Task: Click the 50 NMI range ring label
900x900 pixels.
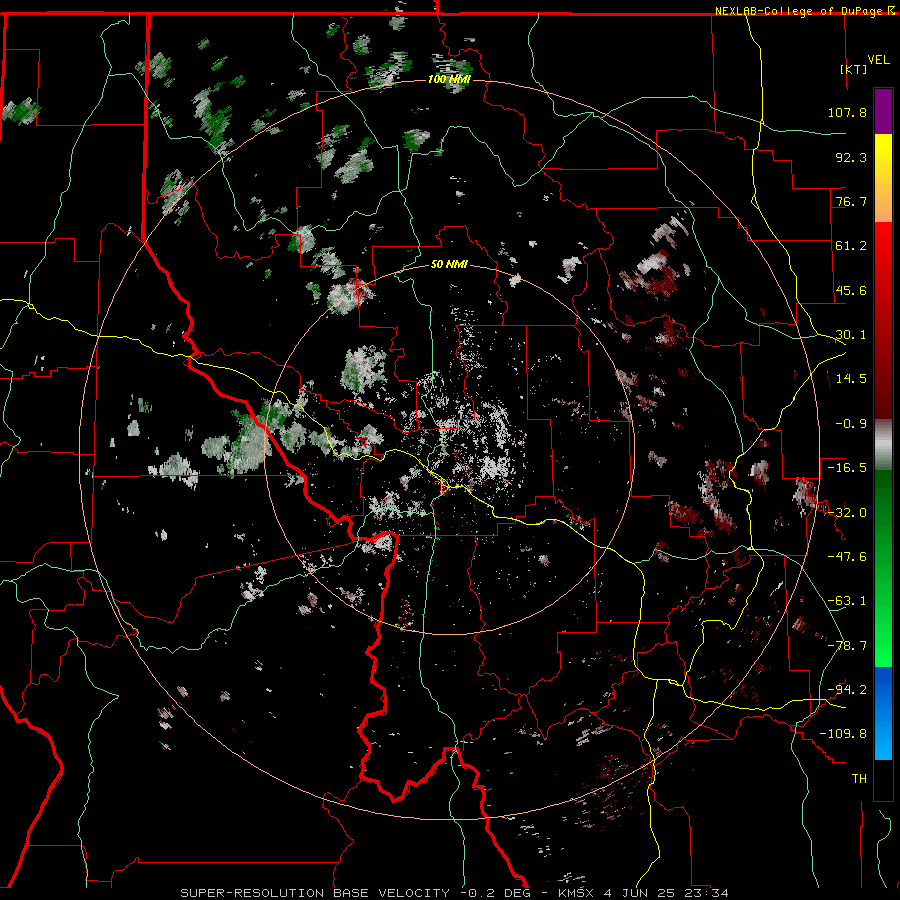Action: pyautogui.click(x=449, y=264)
